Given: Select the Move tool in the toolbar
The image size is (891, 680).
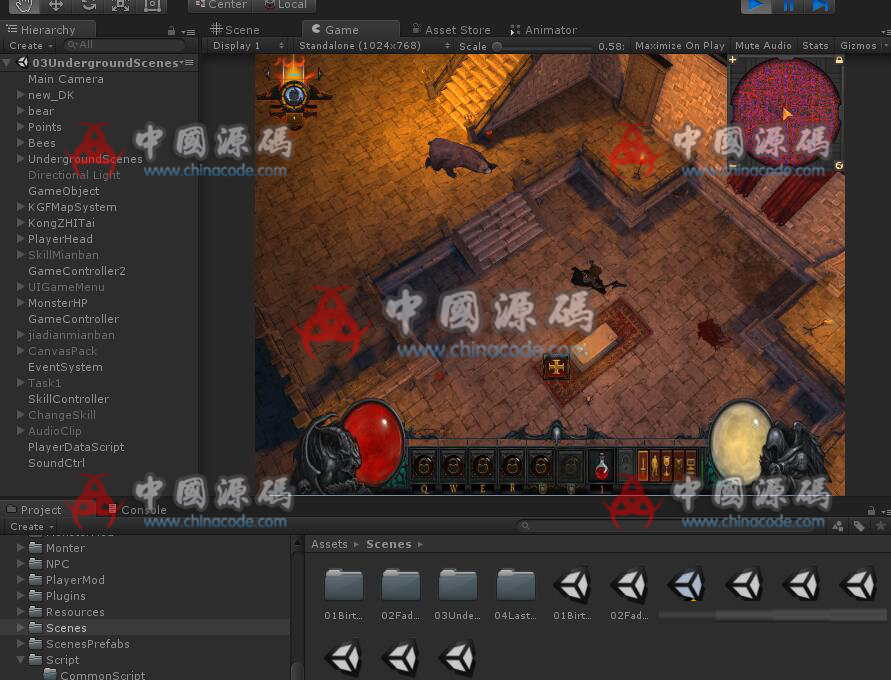Looking at the screenshot, I should point(56,5).
